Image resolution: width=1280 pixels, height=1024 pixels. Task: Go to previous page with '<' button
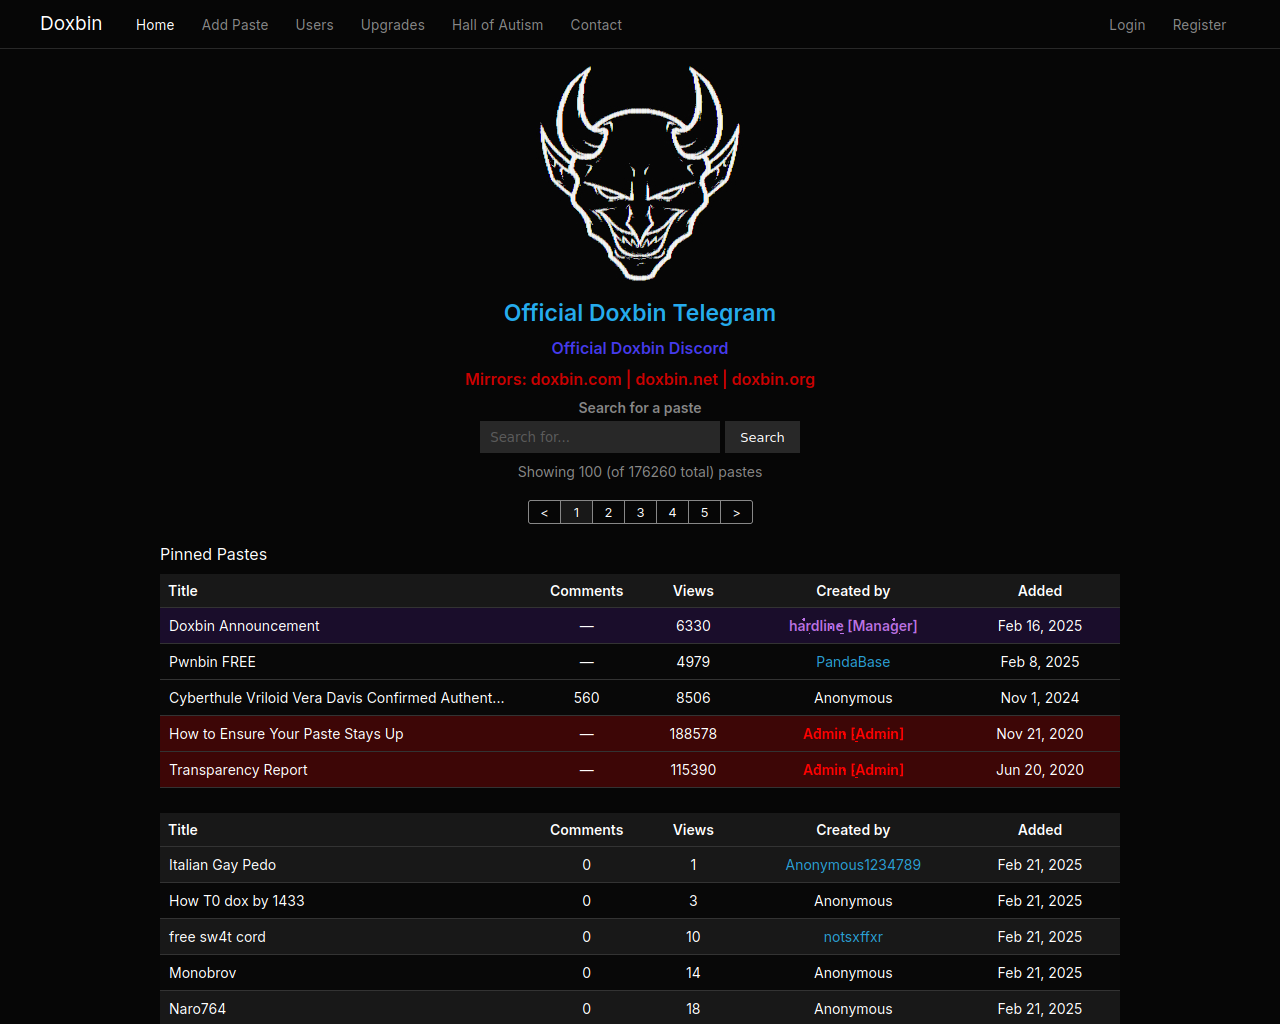point(544,512)
